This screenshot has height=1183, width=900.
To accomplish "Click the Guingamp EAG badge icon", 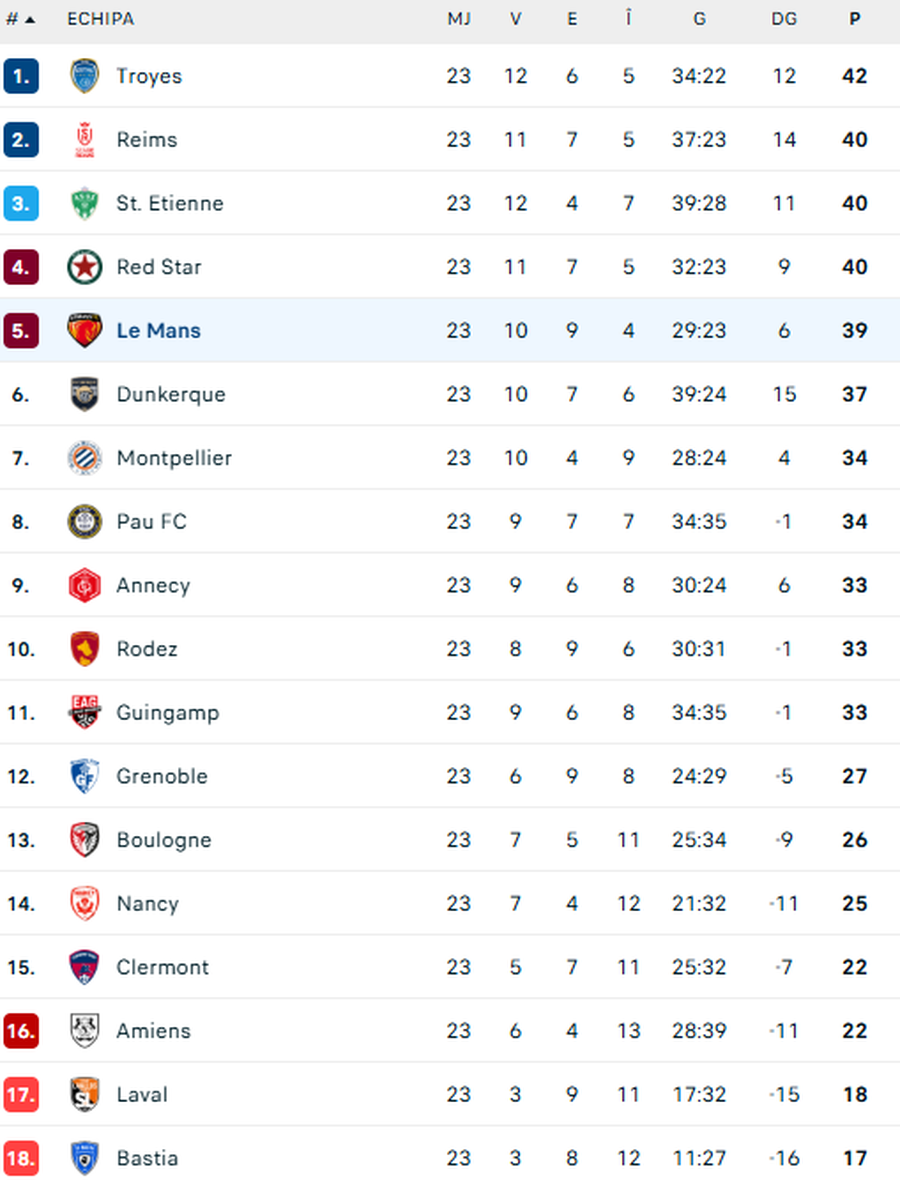I will pyautogui.click(x=85, y=712).
